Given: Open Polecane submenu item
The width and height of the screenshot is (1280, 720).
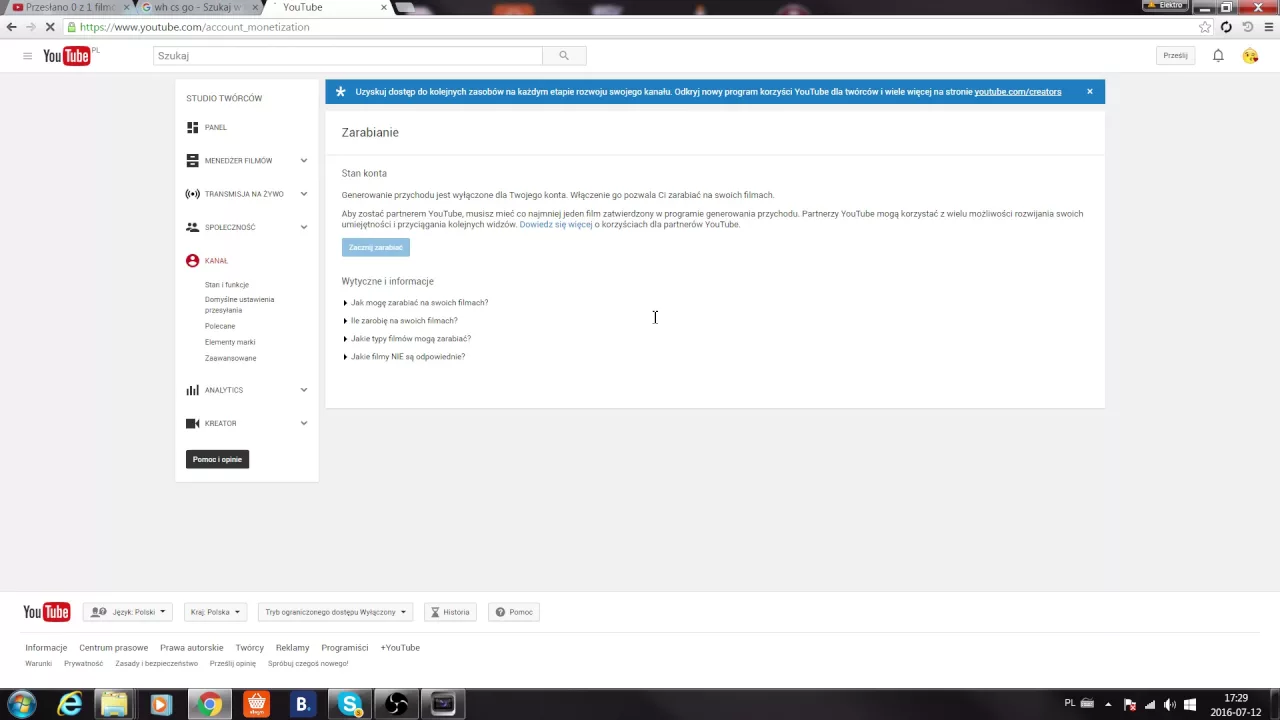Looking at the screenshot, I should pos(220,326).
